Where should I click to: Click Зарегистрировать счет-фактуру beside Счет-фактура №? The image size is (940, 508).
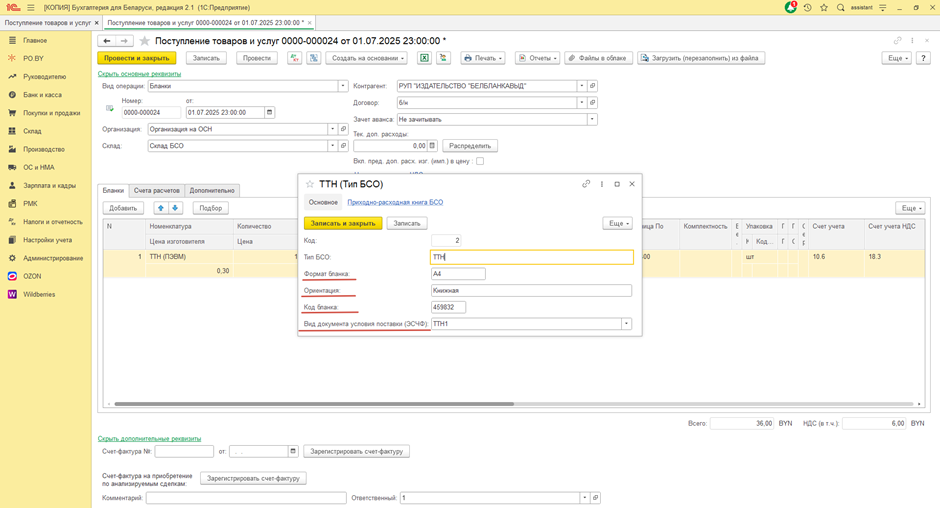[357, 451]
